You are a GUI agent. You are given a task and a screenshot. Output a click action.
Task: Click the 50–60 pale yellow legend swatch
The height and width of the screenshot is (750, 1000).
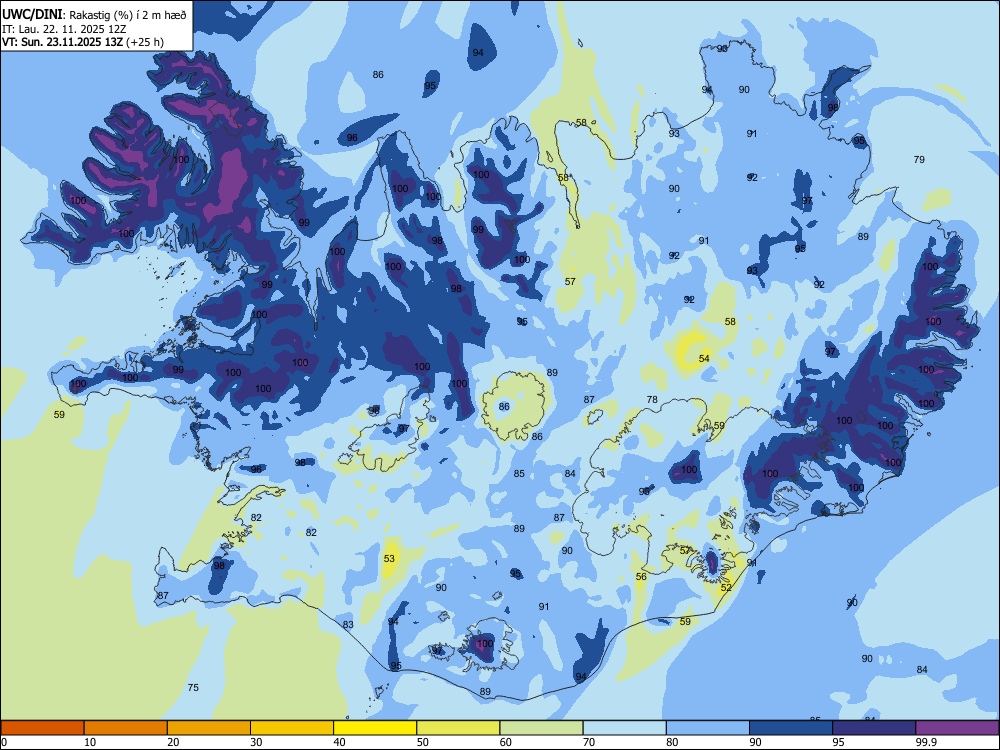(x=459, y=728)
